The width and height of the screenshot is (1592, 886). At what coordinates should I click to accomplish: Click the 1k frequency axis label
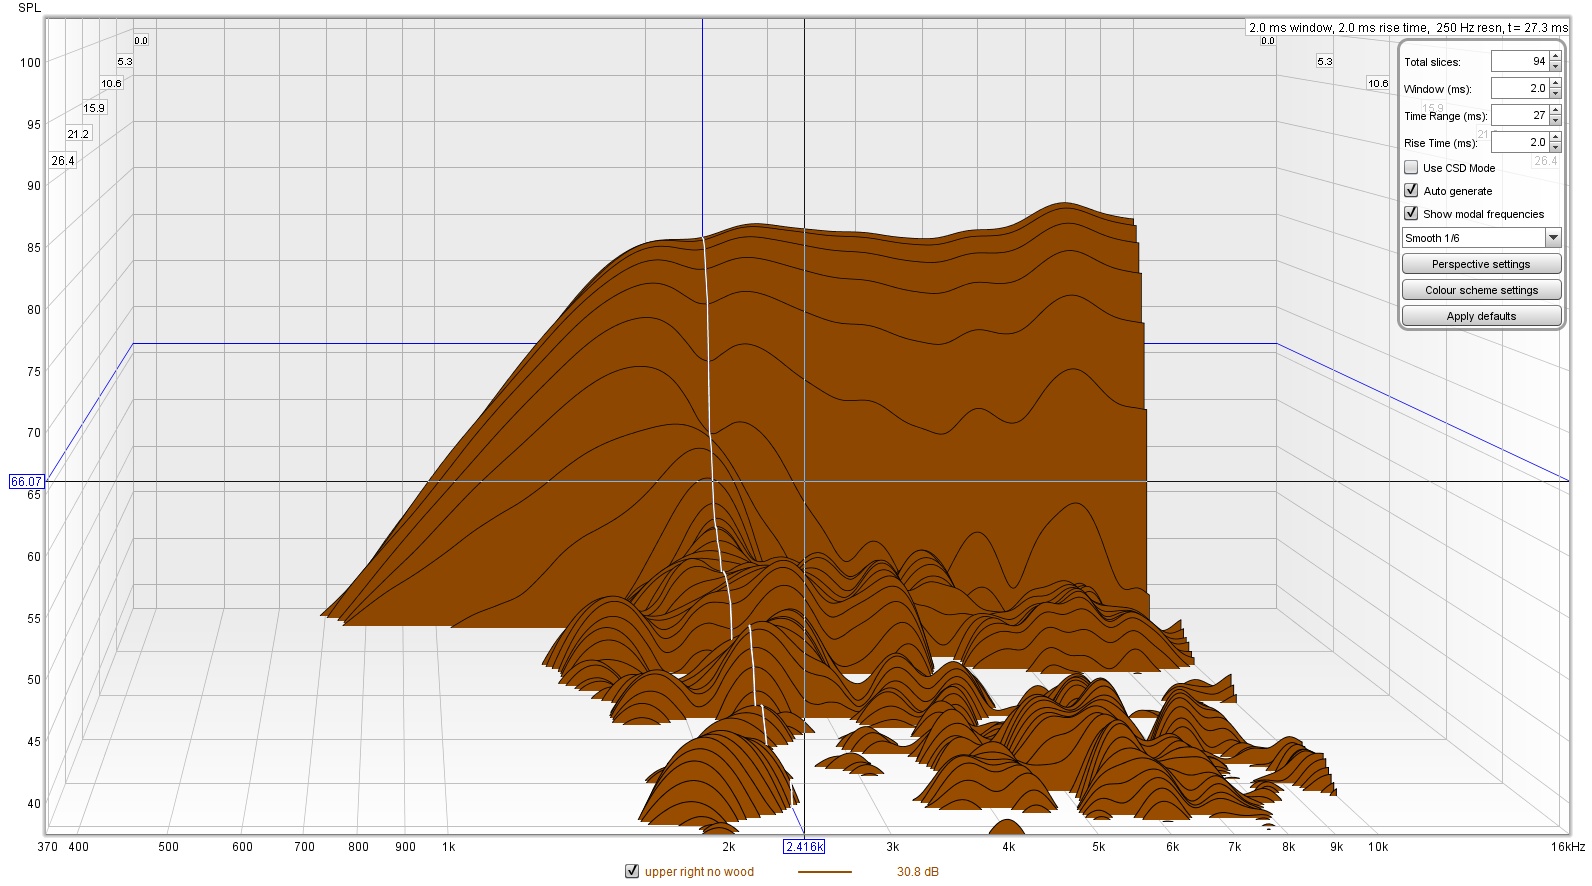[449, 847]
